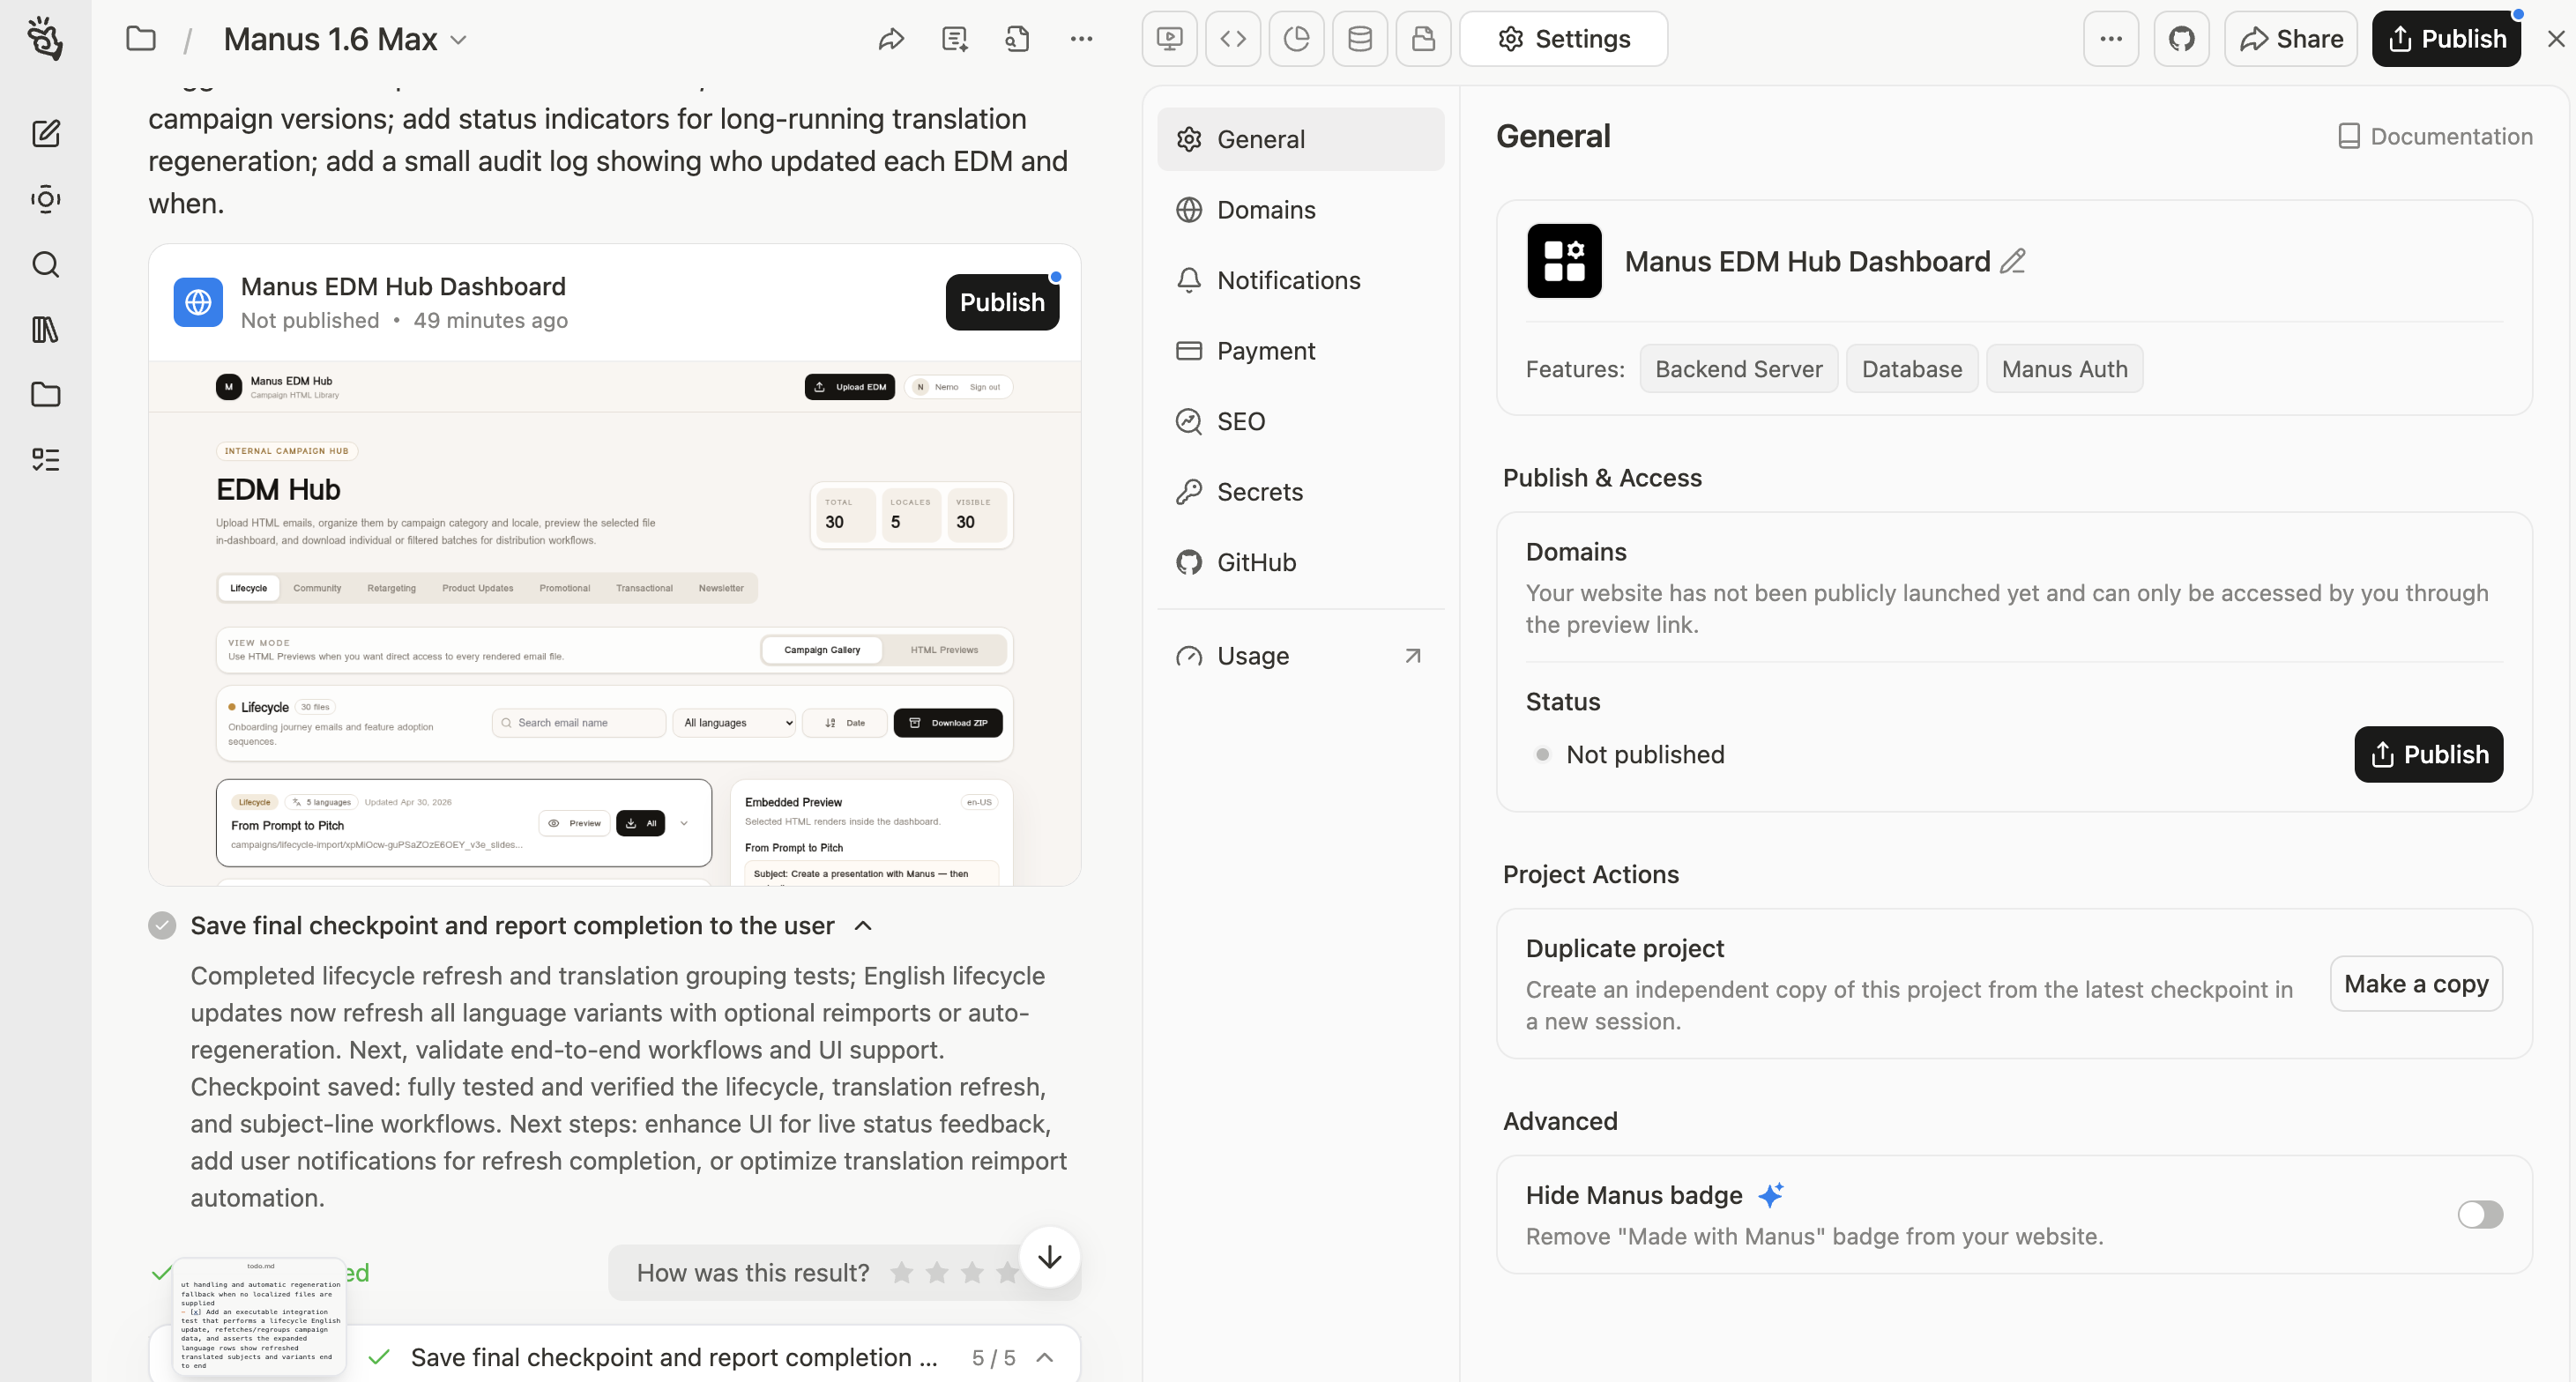The height and width of the screenshot is (1382, 2576).
Task: Start a new task with compose icon
Action: coord(46,133)
